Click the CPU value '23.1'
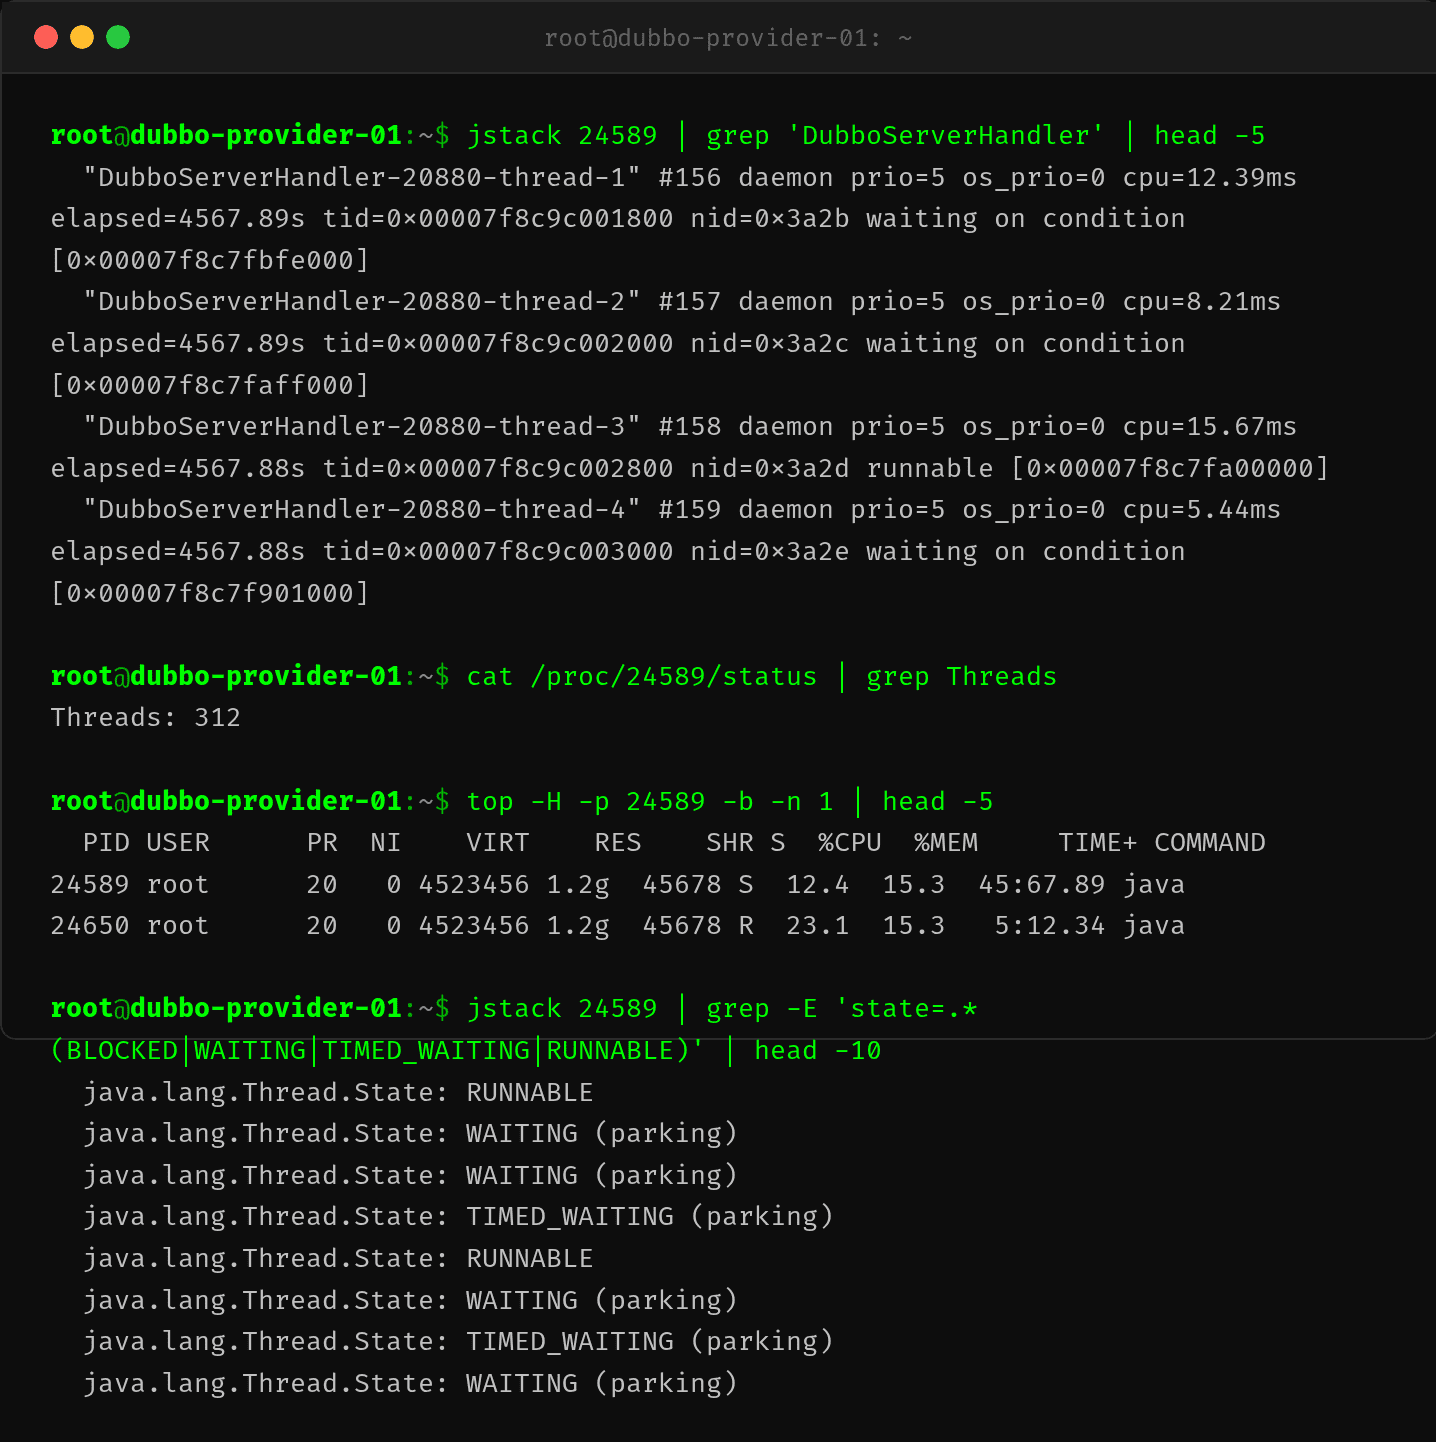Image resolution: width=1436 pixels, height=1442 pixels. click(818, 925)
